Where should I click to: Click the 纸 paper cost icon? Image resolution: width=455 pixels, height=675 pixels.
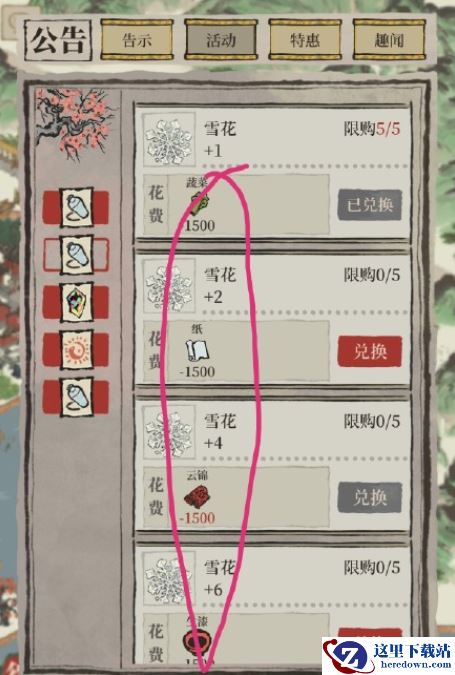[197, 350]
